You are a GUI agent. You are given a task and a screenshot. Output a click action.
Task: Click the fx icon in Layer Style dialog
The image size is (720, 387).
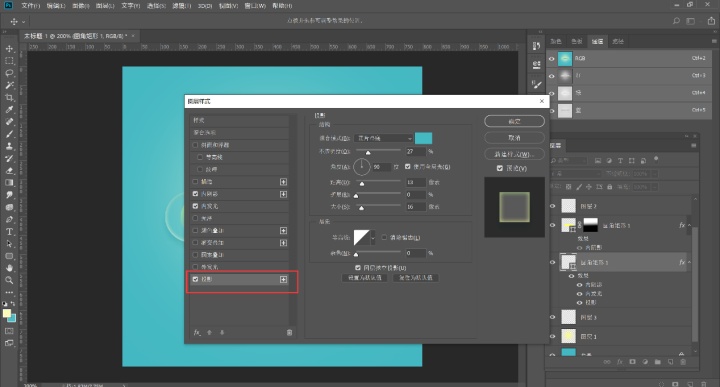point(197,332)
